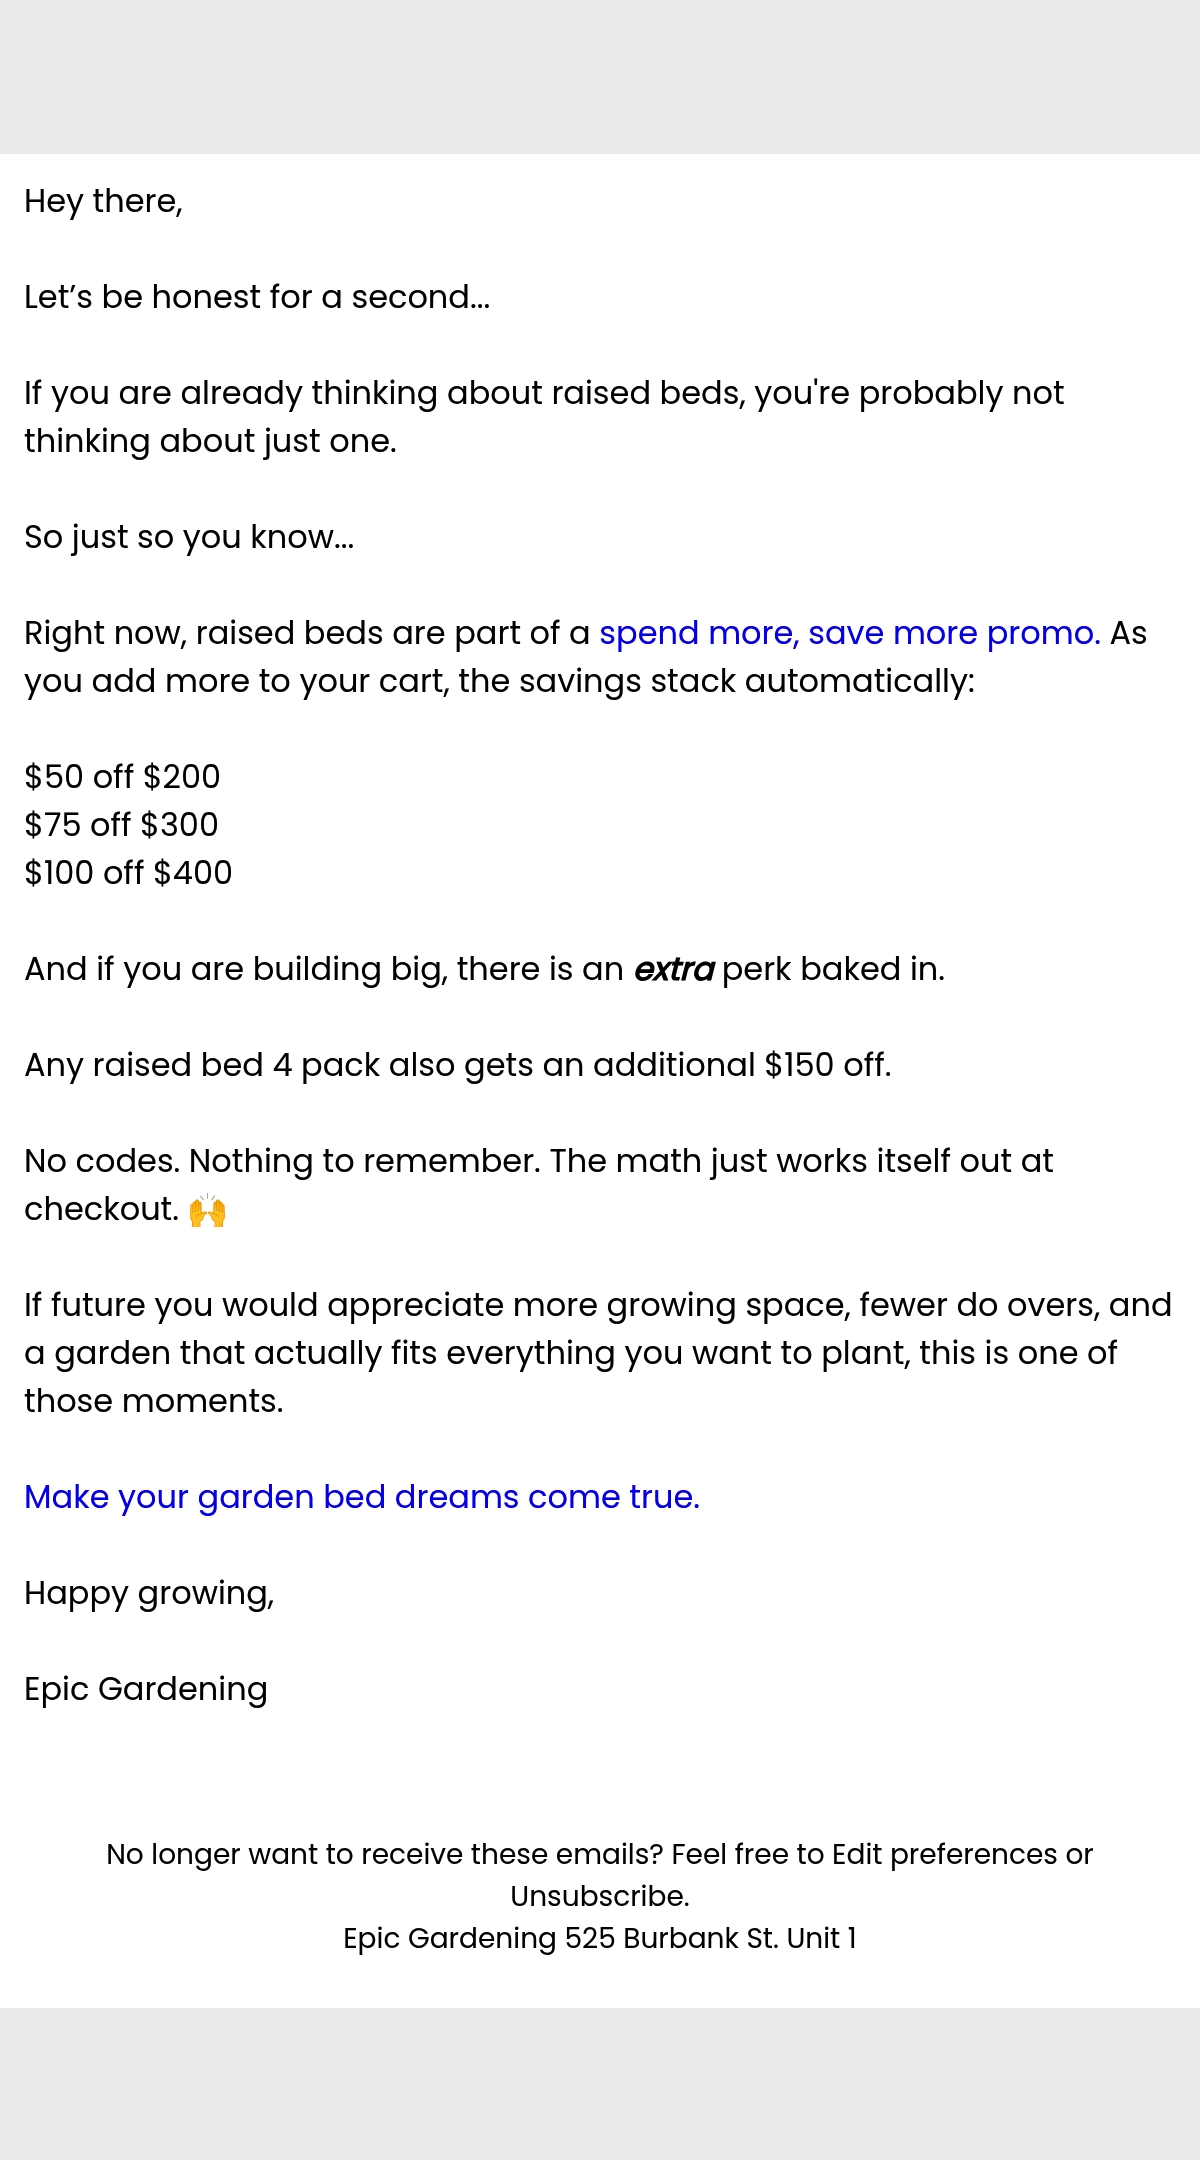Click the 525 Burbank St. address line
This screenshot has height=2160, width=1200.
[600, 1938]
